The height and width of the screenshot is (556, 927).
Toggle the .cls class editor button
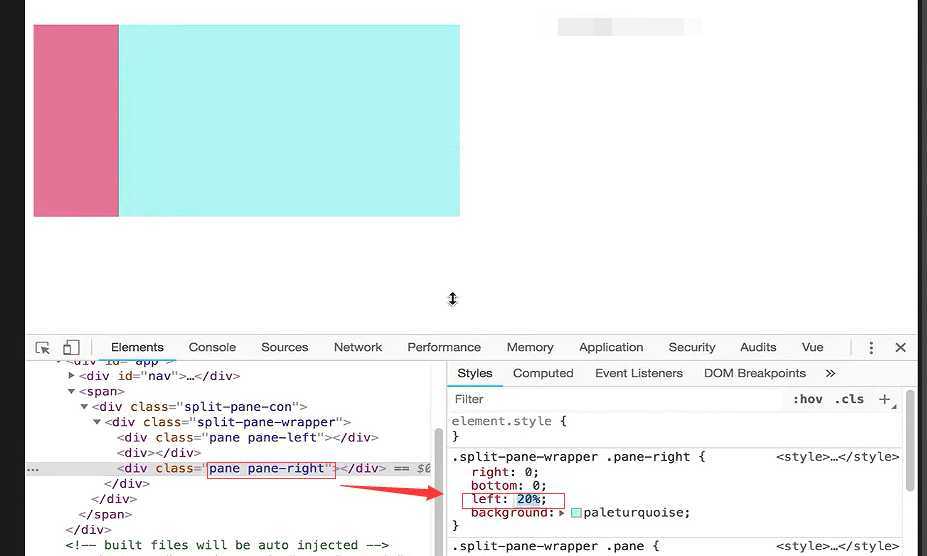tap(849, 399)
